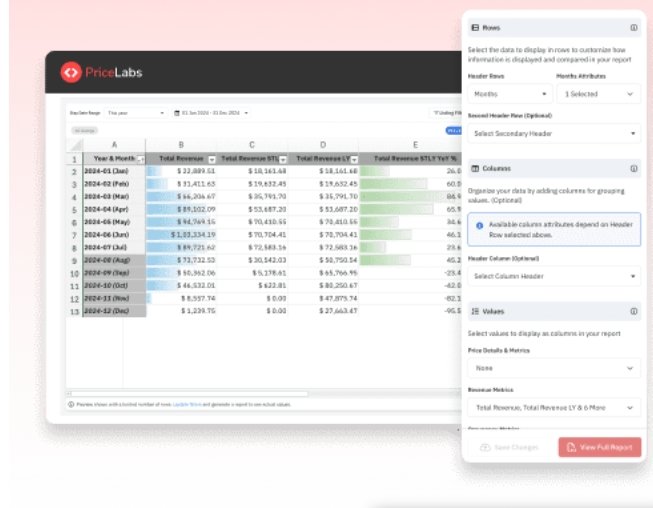Click the Rows section table icon
Image resolution: width=653 pixels, height=508 pixels.
point(475,28)
